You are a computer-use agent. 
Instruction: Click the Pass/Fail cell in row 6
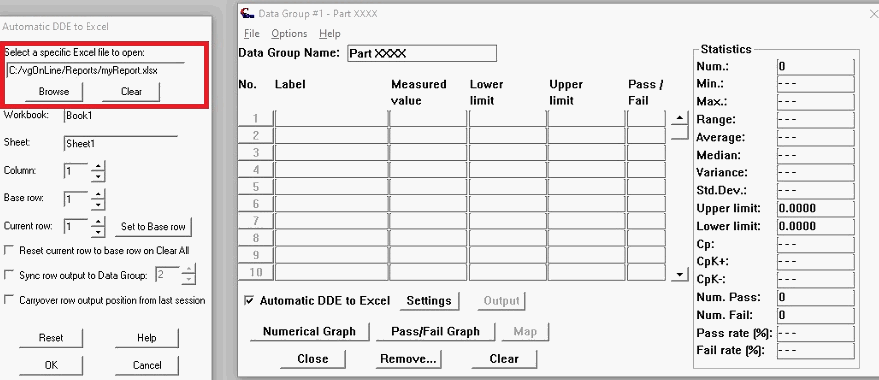coord(646,204)
